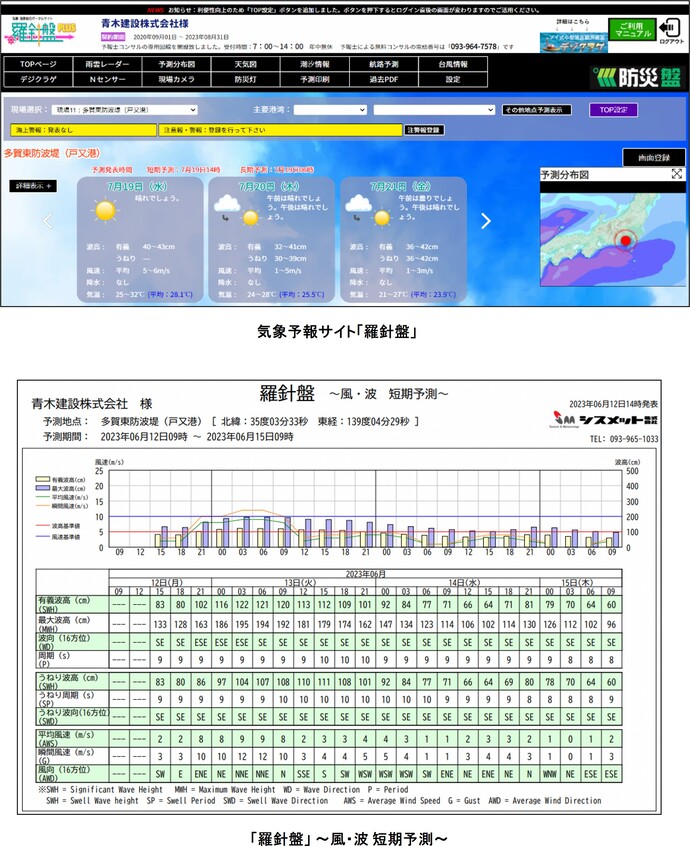The width and height of the screenshot is (690, 846).
Task: Click the 画面登録 button
Action: pyautogui.click(x=654, y=158)
